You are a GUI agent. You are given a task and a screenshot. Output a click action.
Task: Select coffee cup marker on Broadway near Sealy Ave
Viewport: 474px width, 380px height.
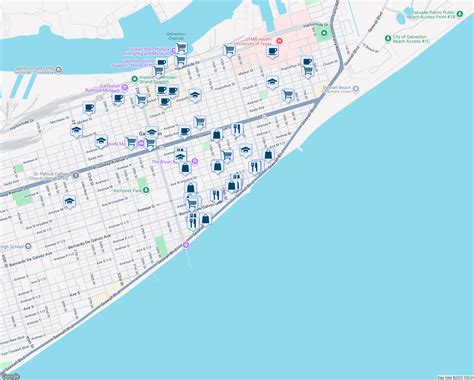pos(184,132)
